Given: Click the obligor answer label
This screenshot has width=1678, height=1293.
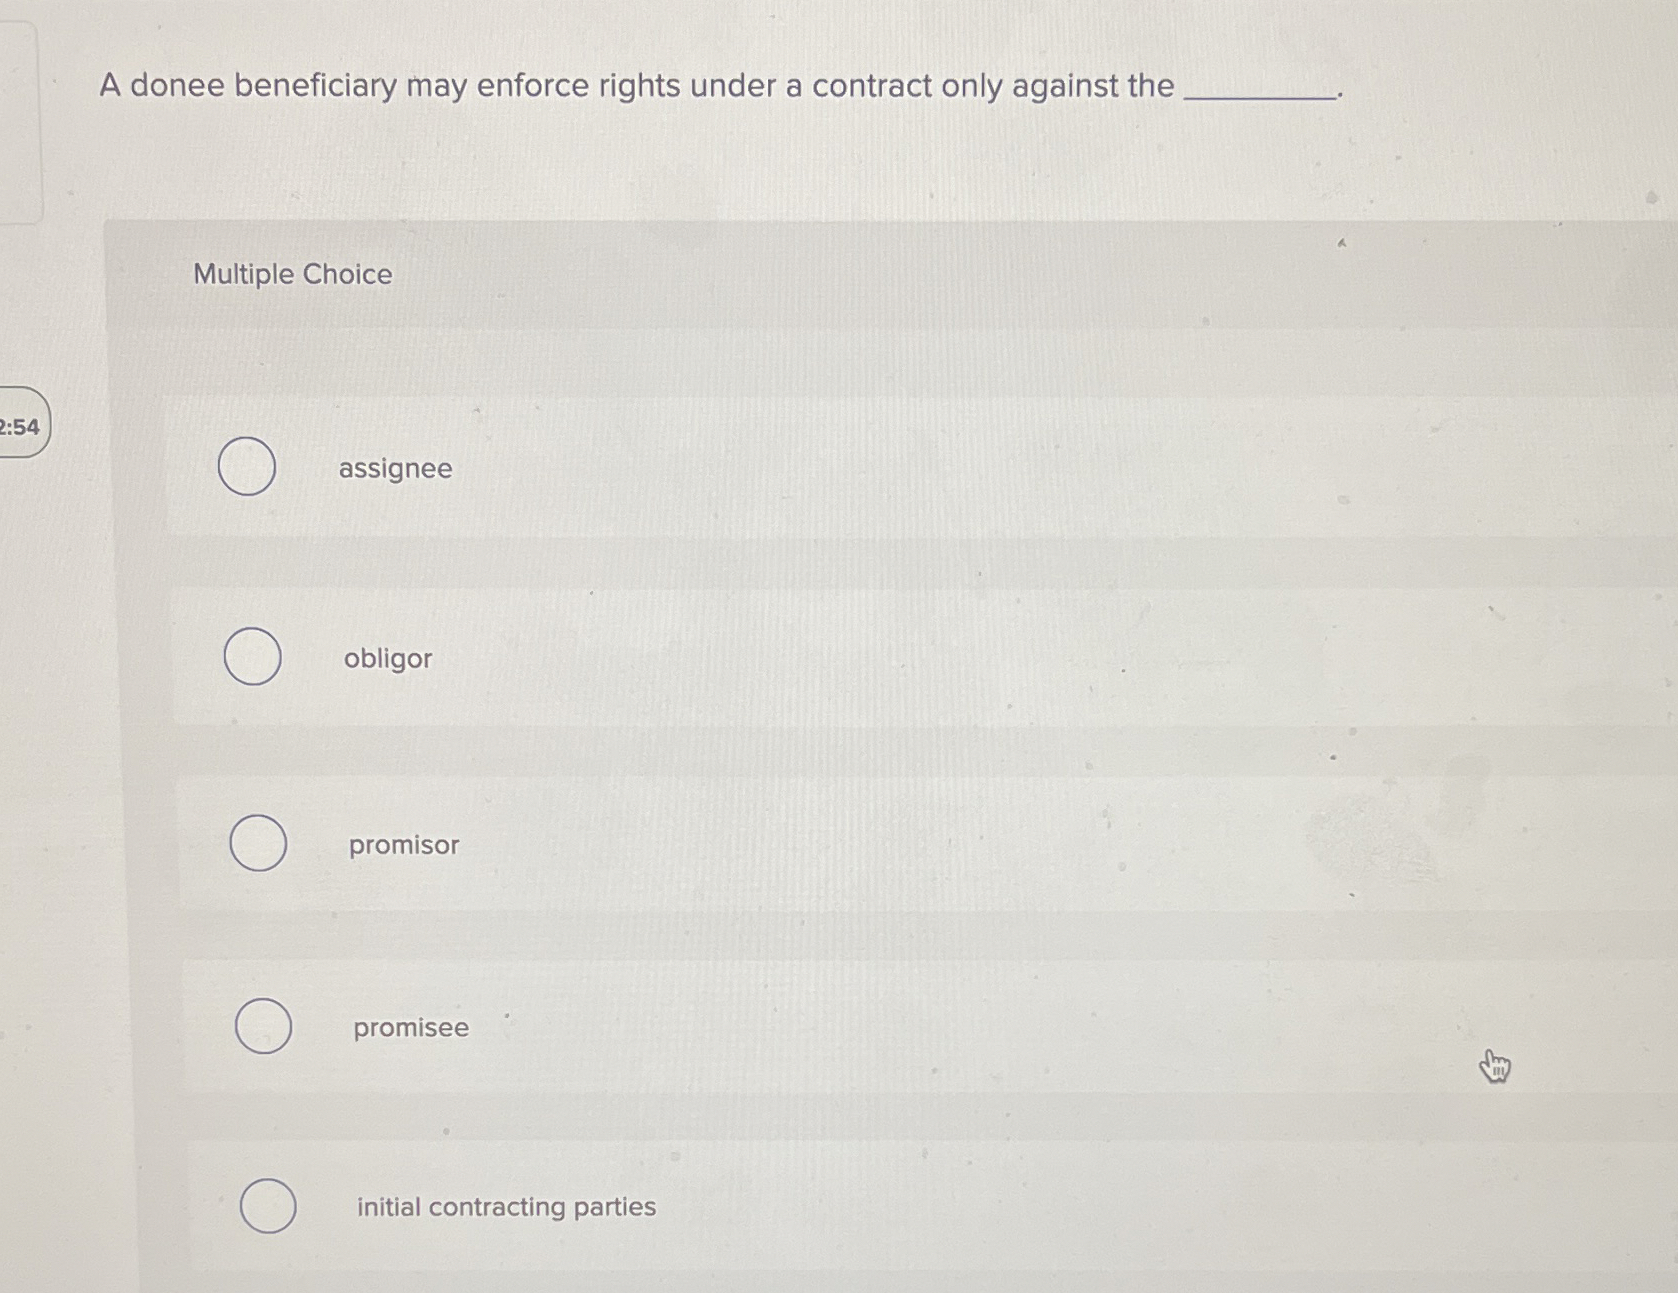Looking at the screenshot, I should click(x=388, y=658).
